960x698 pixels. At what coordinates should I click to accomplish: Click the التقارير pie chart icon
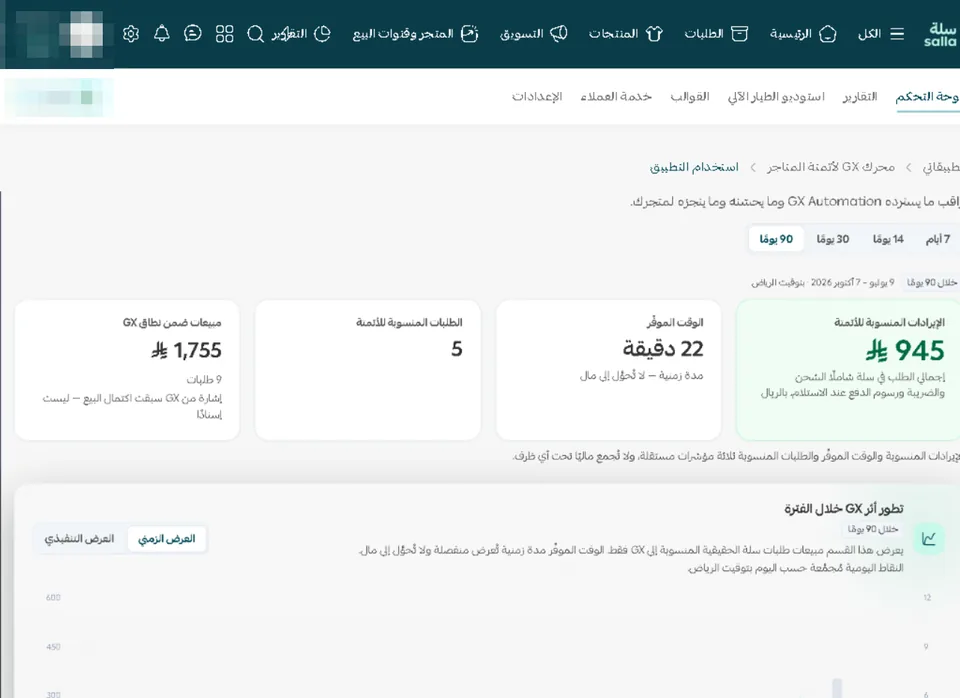pos(323,34)
